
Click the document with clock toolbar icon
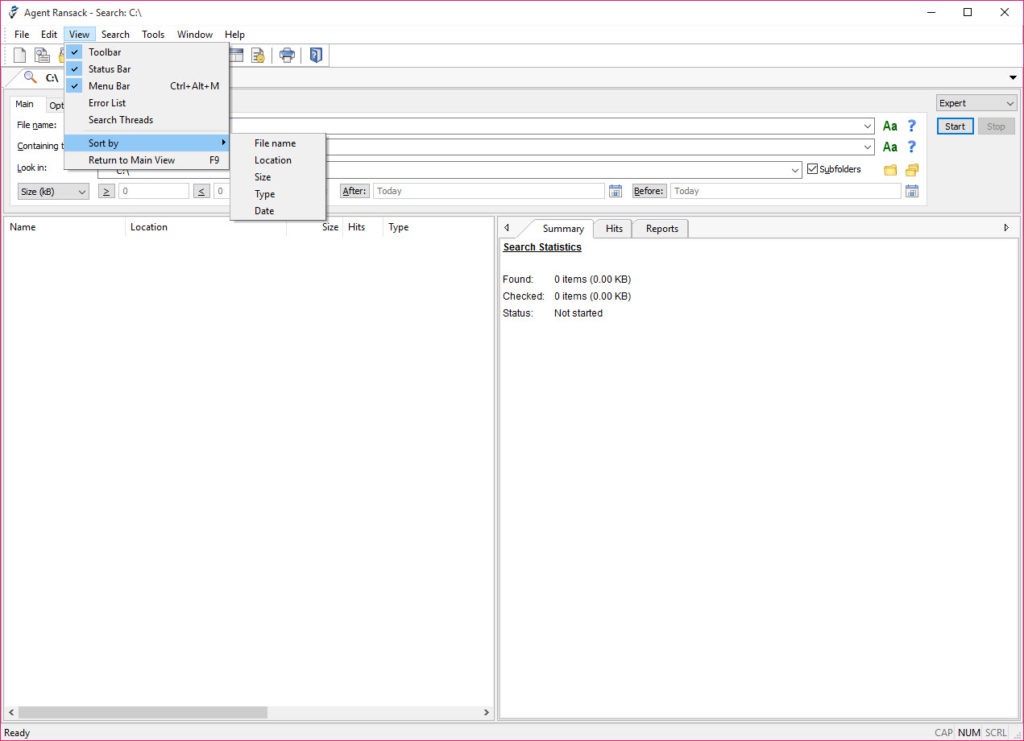258,55
